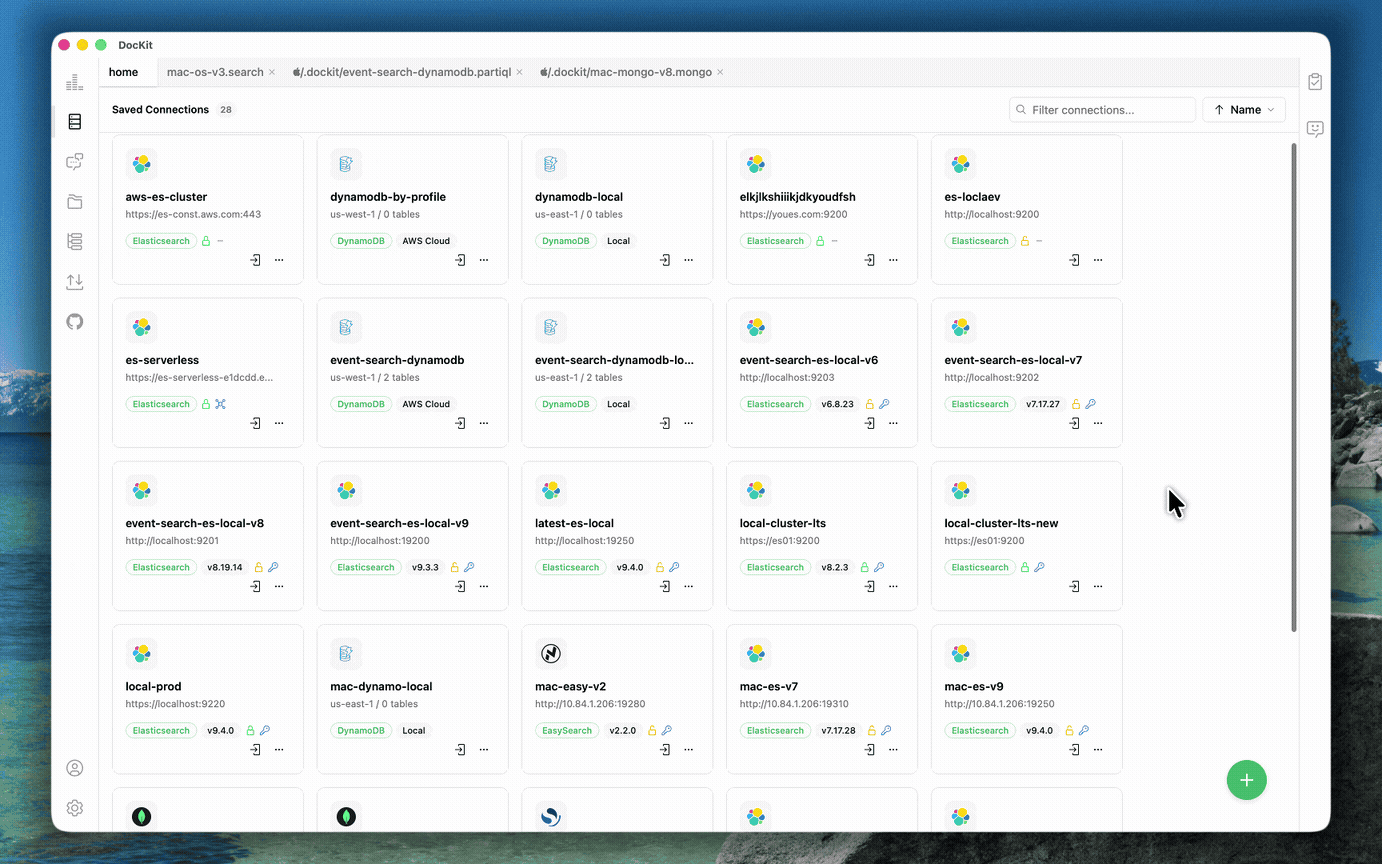Open more options for mac-dynamo-local card
The width and height of the screenshot is (1382, 864).
484,749
